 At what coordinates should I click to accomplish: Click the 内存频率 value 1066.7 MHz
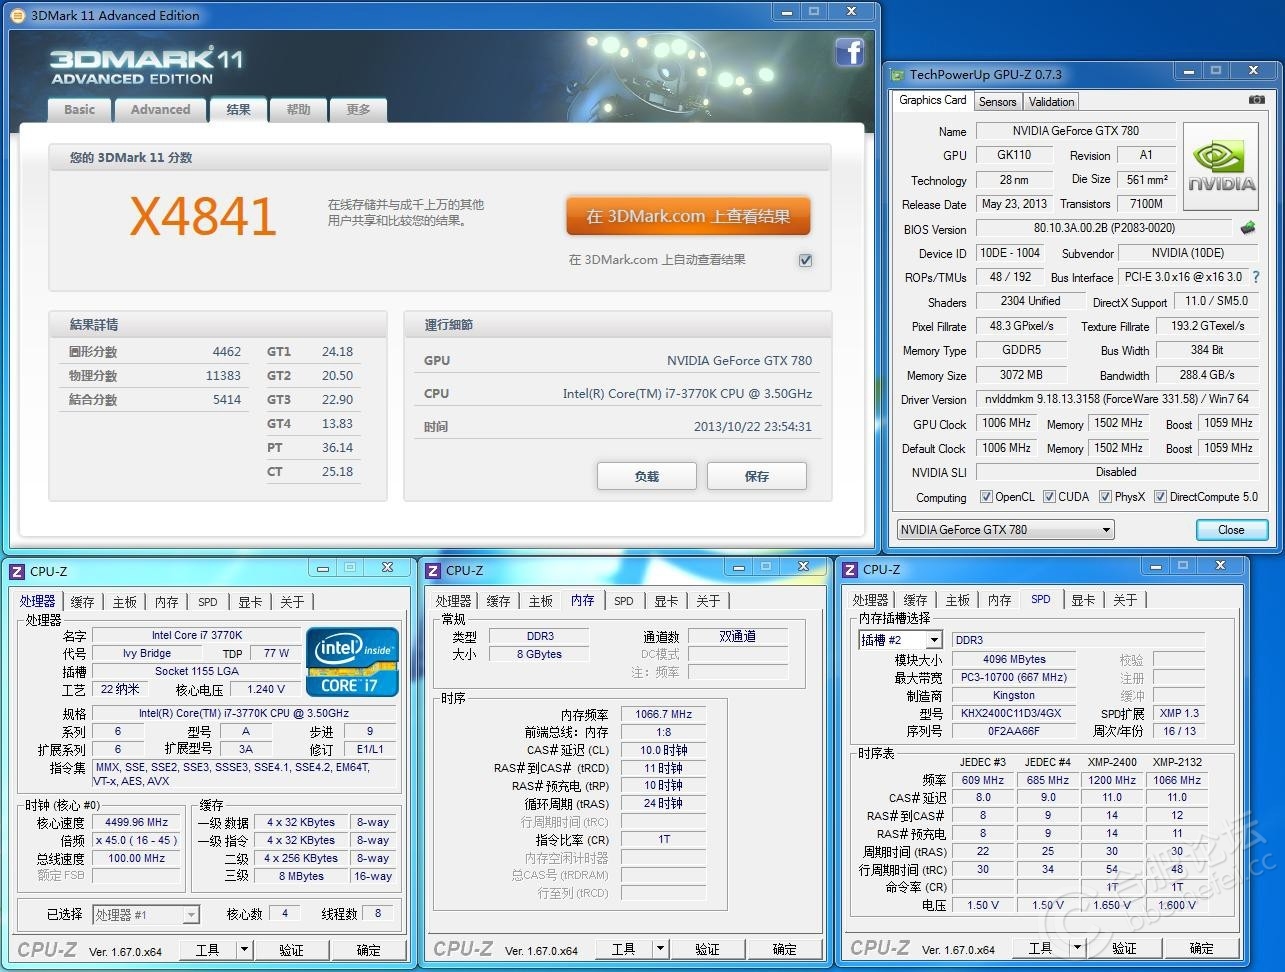pyautogui.click(x=664, y=714)
